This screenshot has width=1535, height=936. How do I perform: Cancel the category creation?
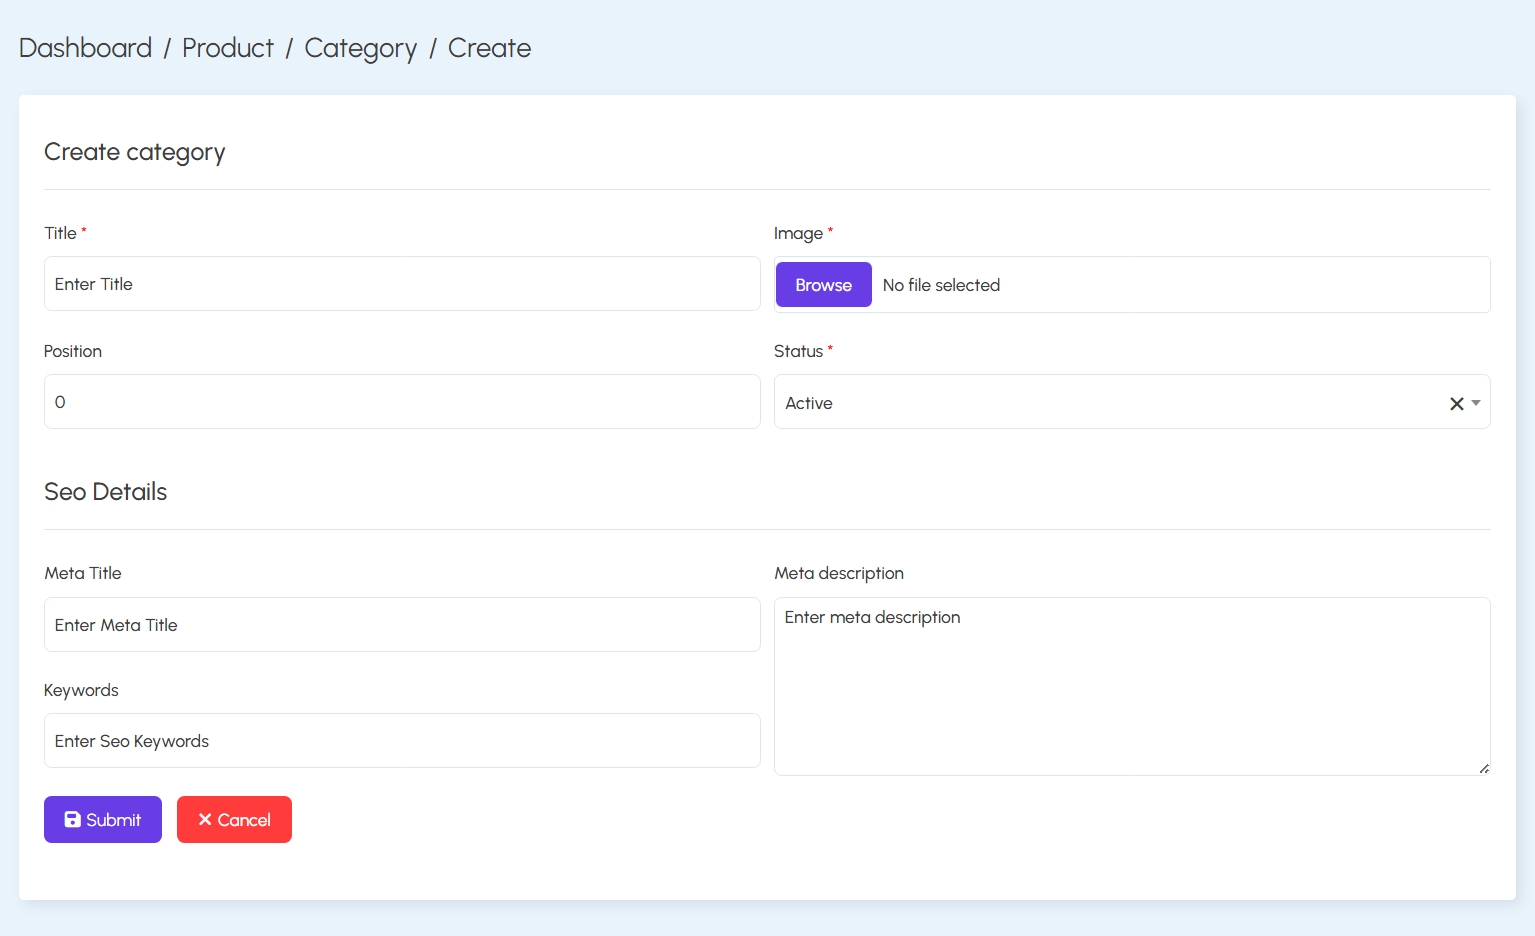(234, 819)
